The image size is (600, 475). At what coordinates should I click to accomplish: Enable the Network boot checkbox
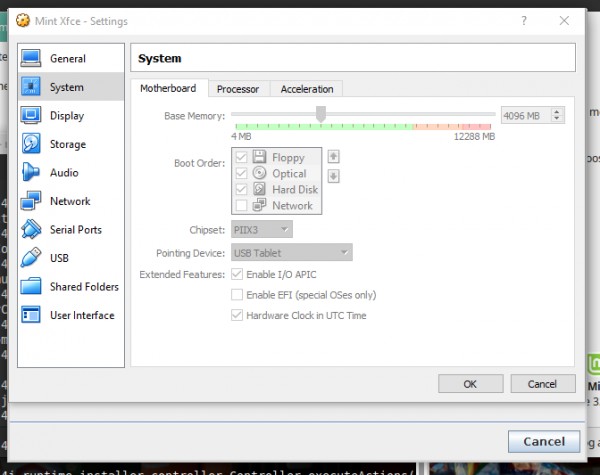click(x=241, y=205)
